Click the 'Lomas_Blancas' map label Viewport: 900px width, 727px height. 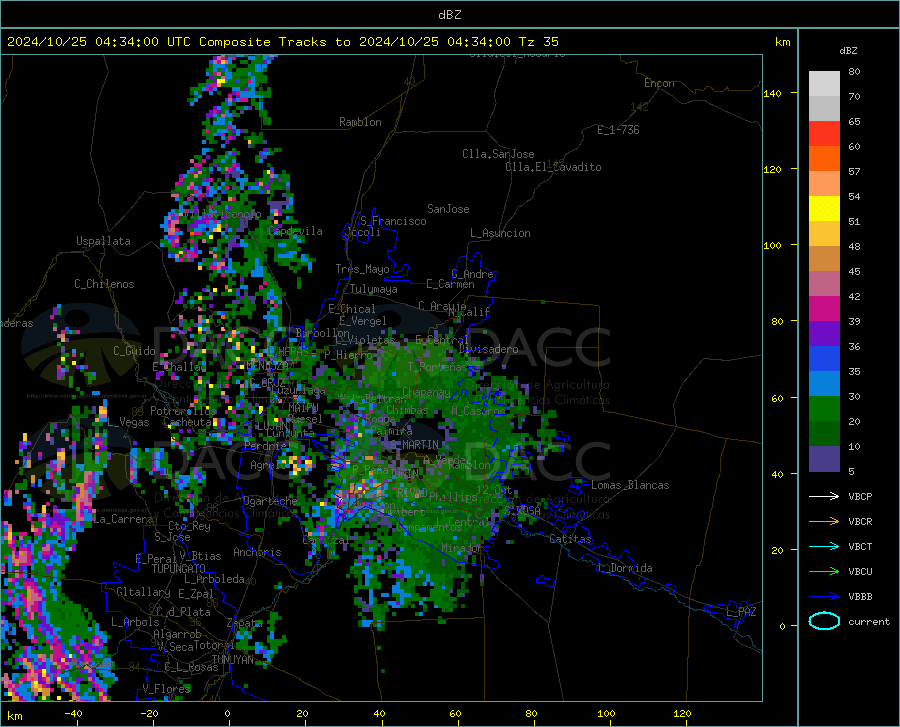pos(630,485)
